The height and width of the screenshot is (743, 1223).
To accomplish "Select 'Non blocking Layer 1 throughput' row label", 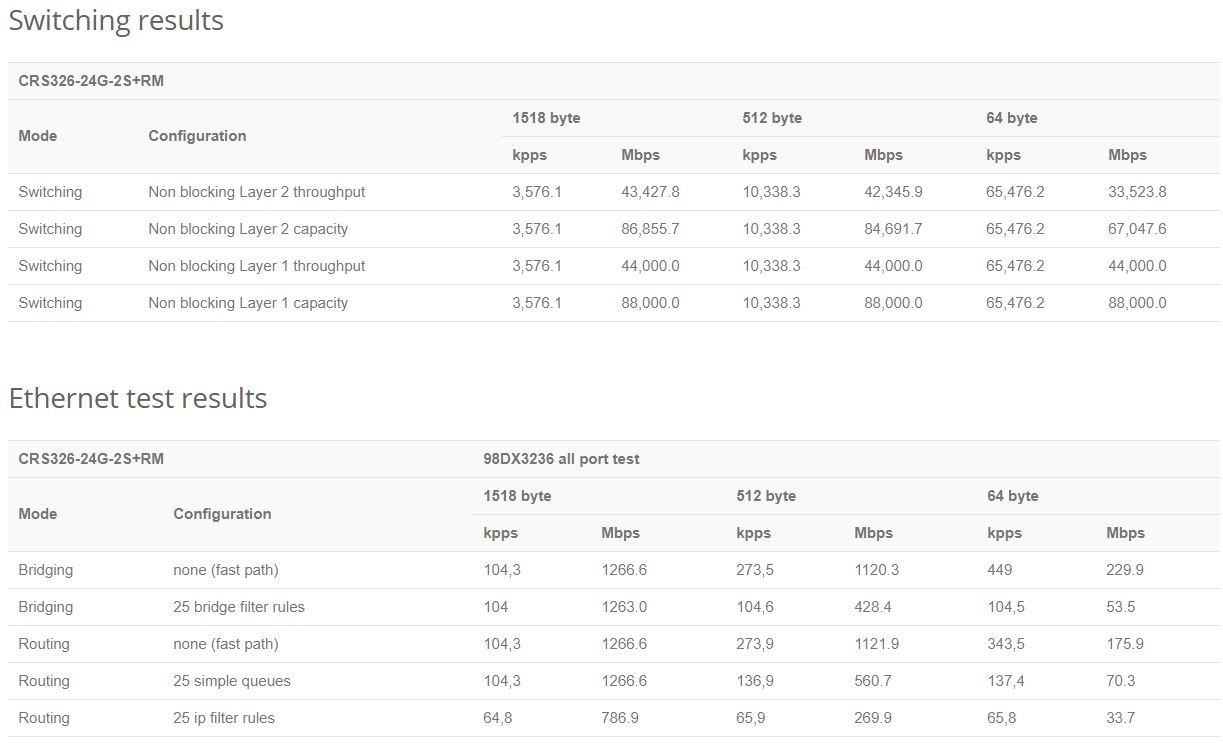I will click(x=257, y=266).
